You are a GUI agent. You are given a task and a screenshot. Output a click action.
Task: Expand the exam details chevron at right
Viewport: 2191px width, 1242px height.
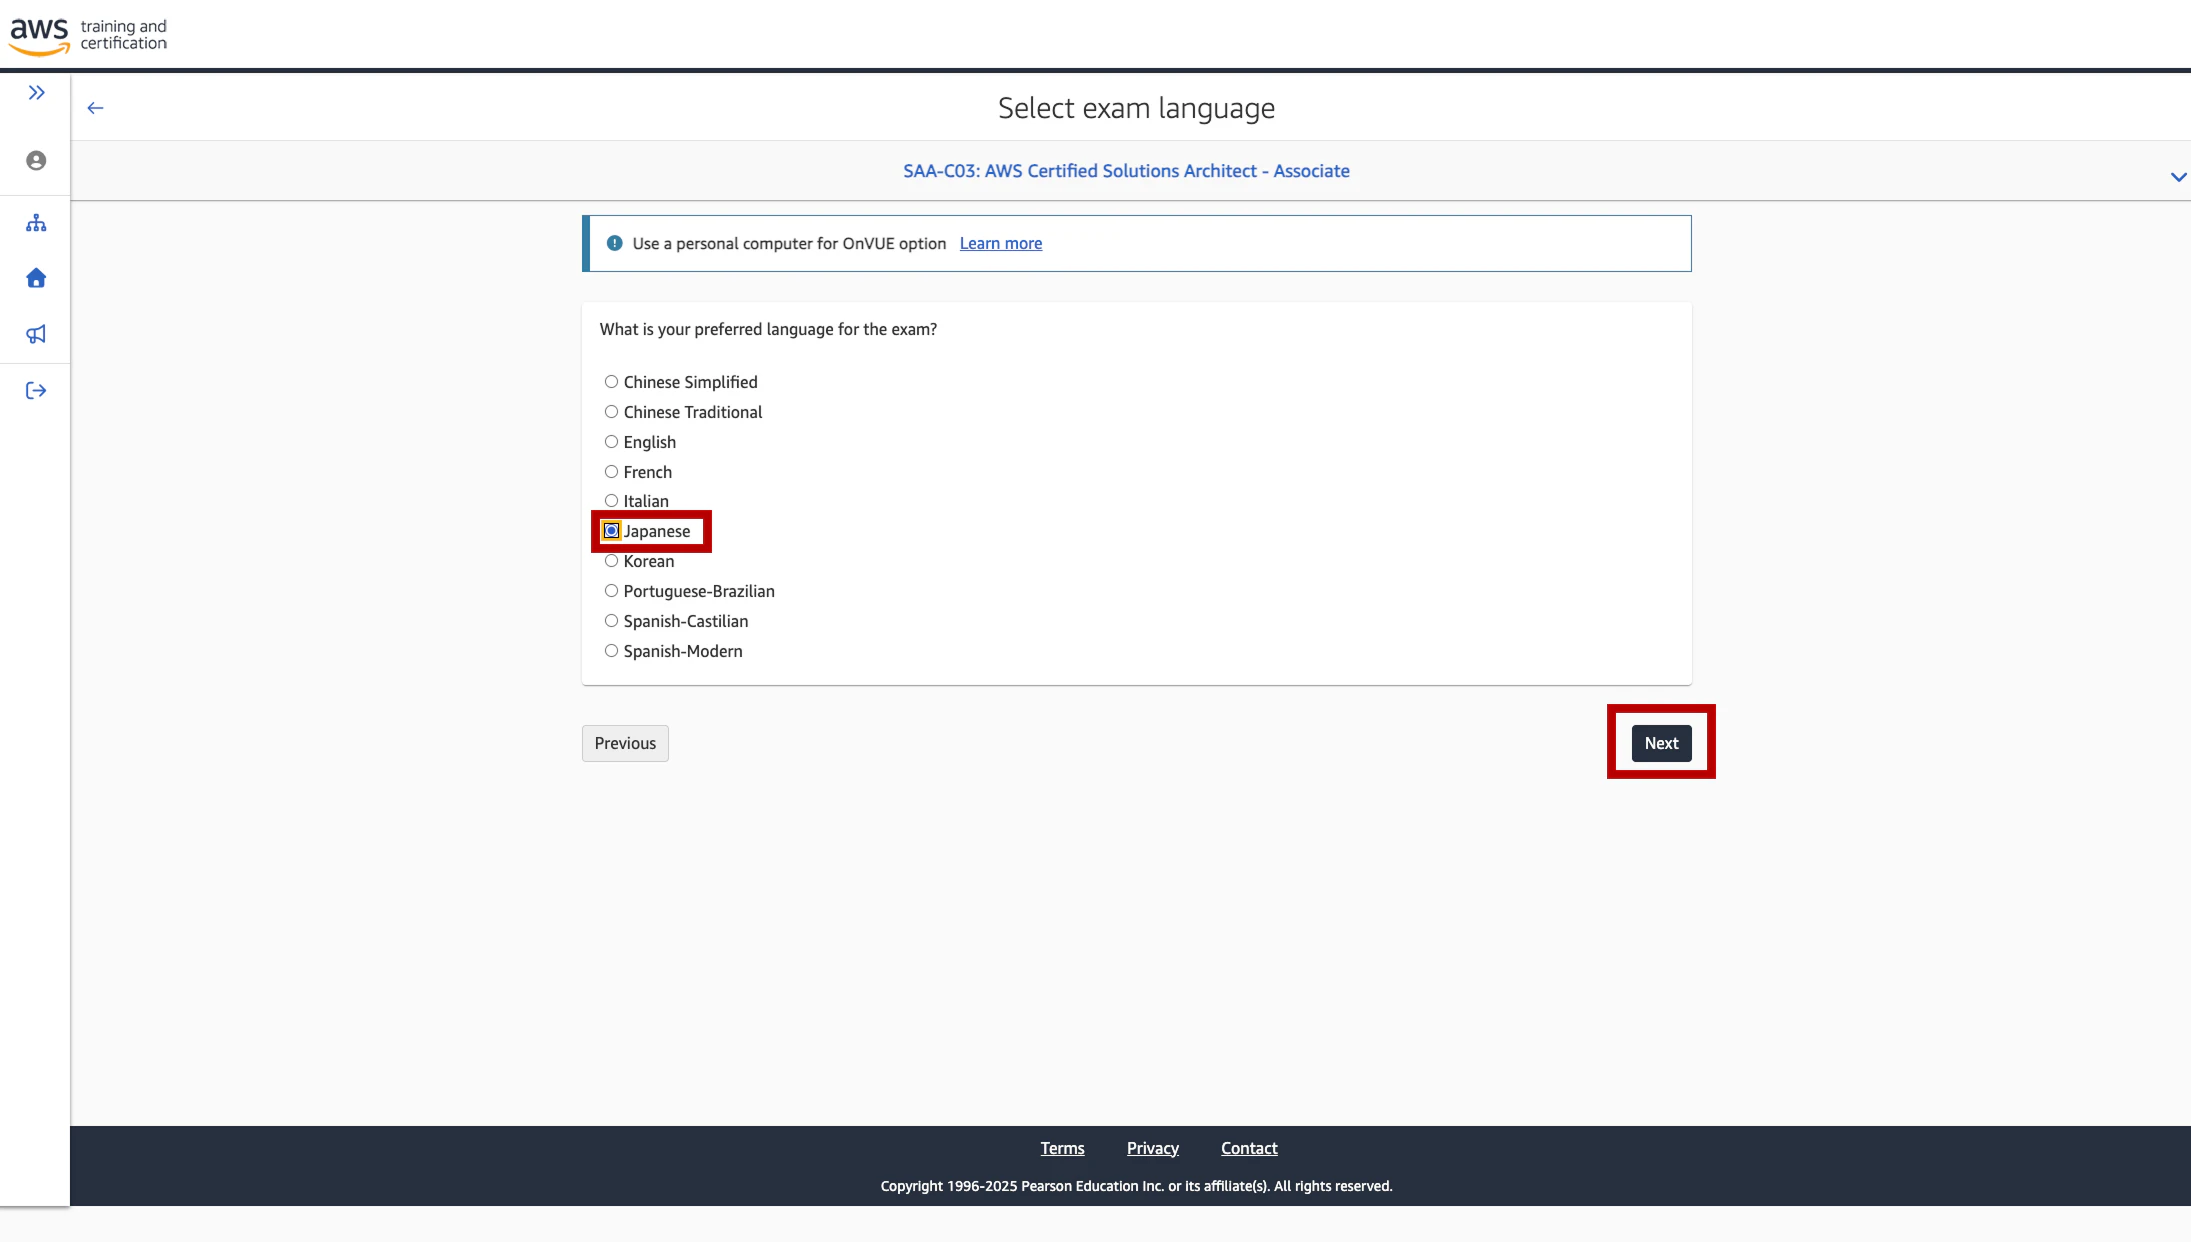click(2178, 177)
